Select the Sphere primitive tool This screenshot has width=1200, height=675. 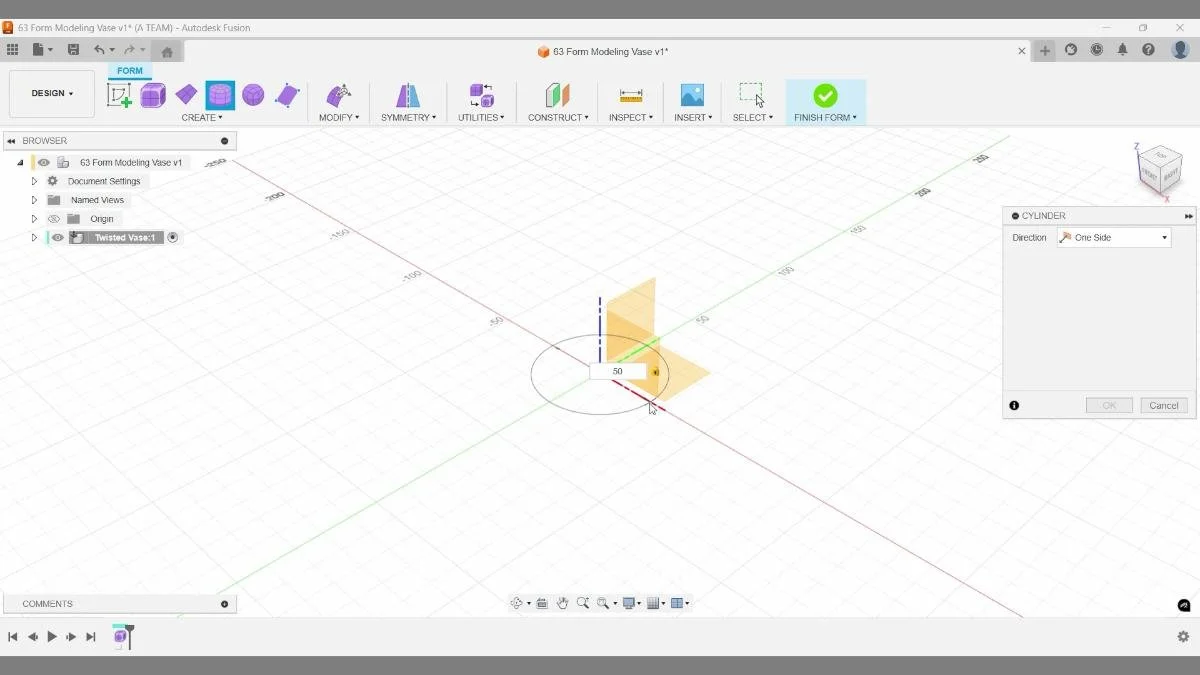pyautogui.click(x=253, y=94)
